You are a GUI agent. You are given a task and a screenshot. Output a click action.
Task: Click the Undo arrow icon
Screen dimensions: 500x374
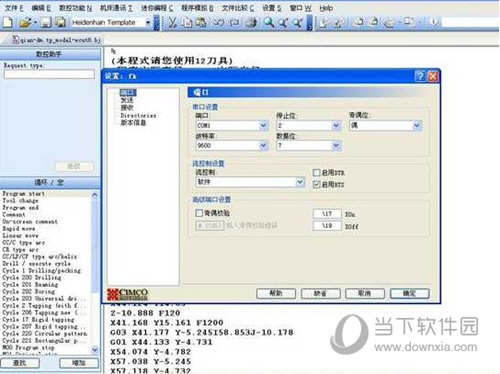coord(219,22)
